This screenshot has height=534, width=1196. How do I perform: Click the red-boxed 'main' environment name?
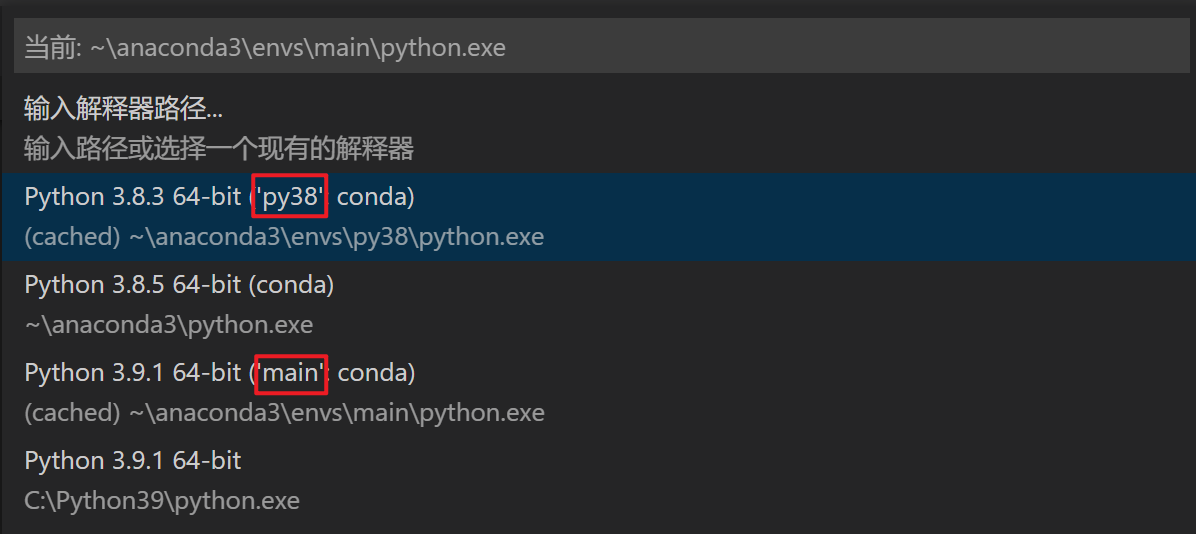click(x=291, y=373)
